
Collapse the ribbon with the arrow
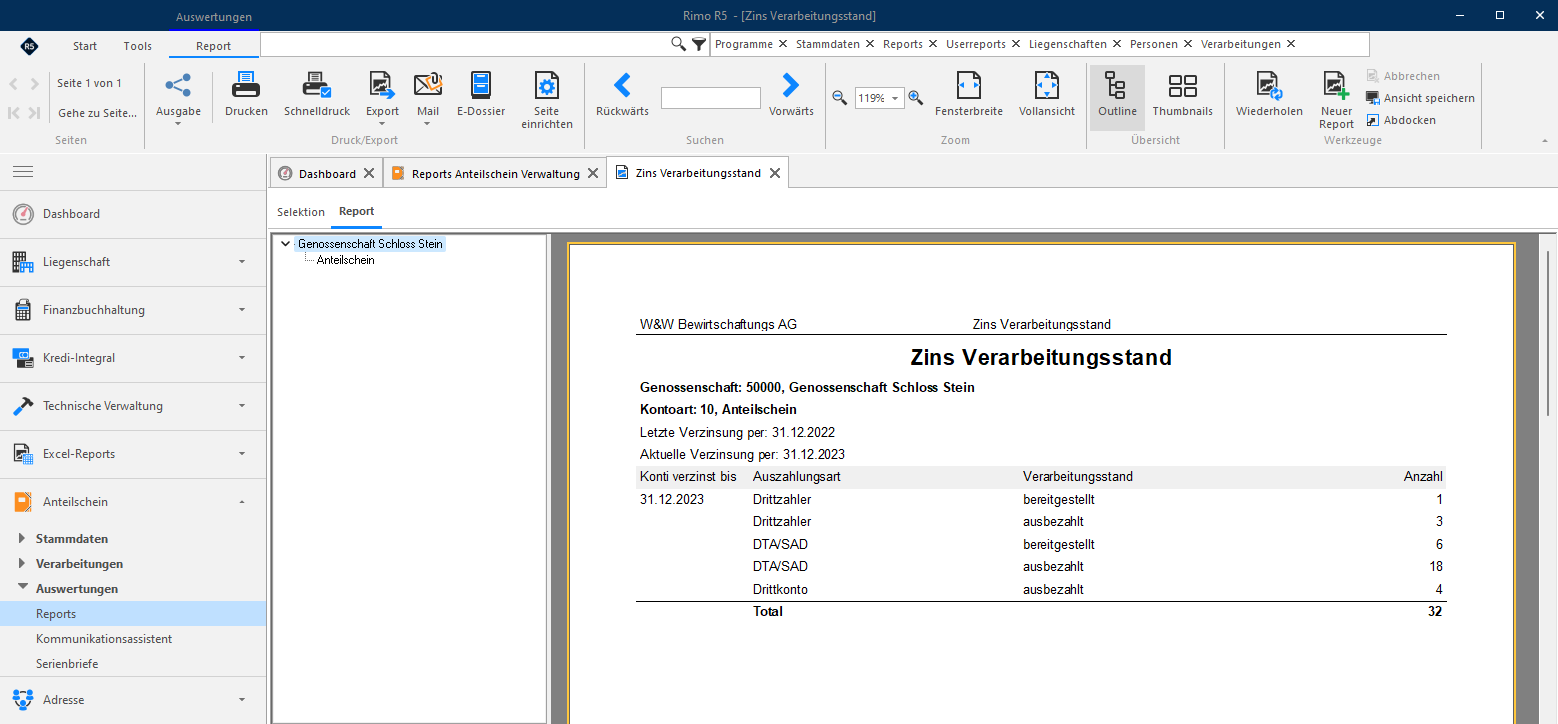[1545, 141]
